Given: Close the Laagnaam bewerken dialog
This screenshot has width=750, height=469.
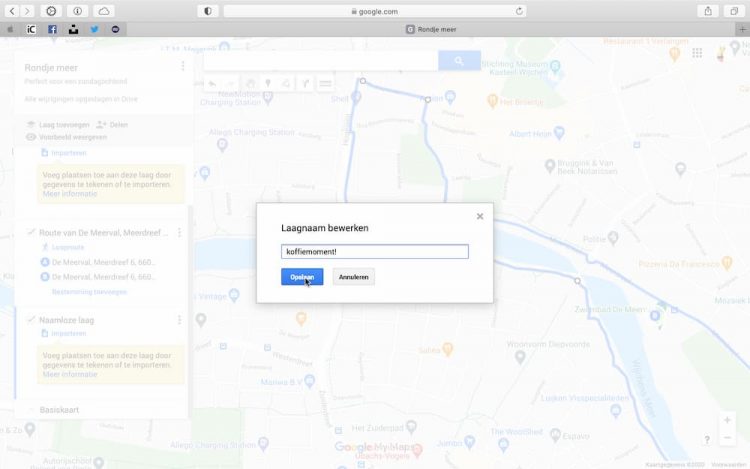Looking at the screenshot, I should coord(480,216).
